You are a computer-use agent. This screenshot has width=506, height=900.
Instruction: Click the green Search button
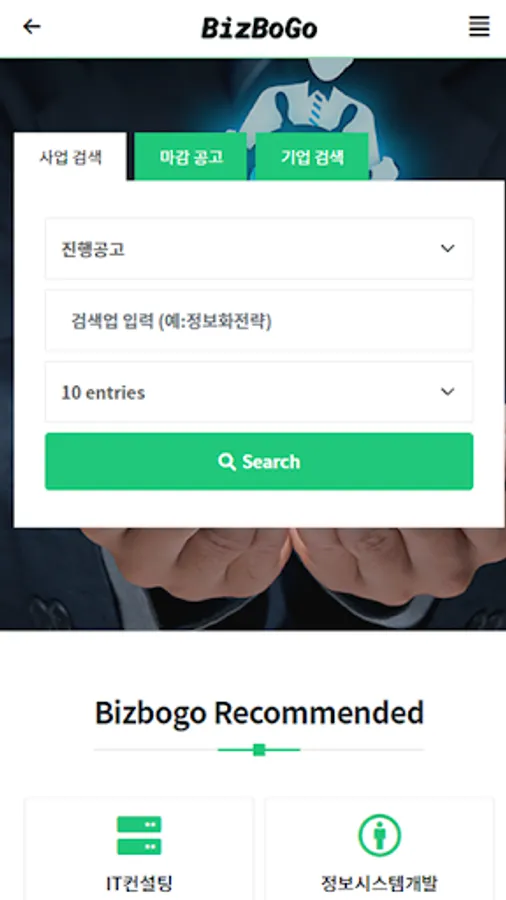[x=259, y=461]
